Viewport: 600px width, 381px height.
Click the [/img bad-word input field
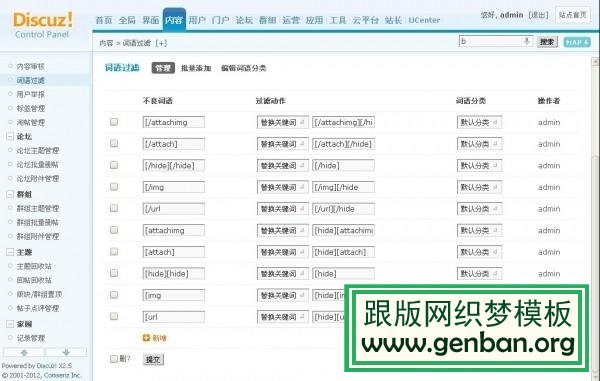point(174,187)
